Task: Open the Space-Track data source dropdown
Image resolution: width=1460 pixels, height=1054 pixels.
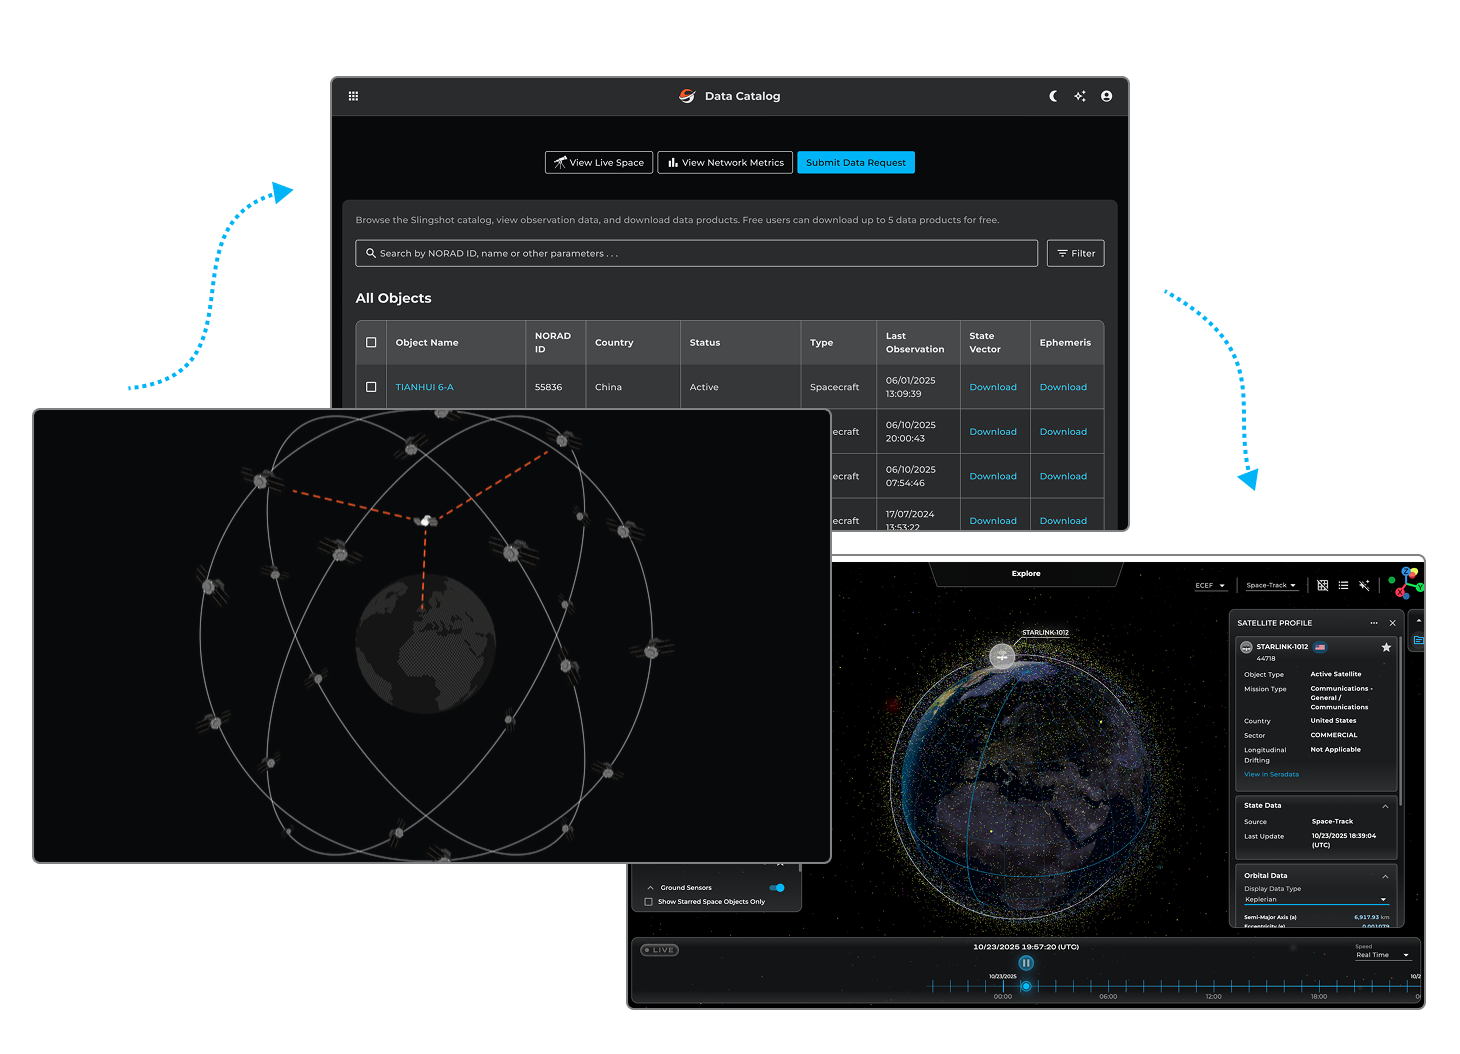Action: pyautogui.click(x=1271, y=585)
